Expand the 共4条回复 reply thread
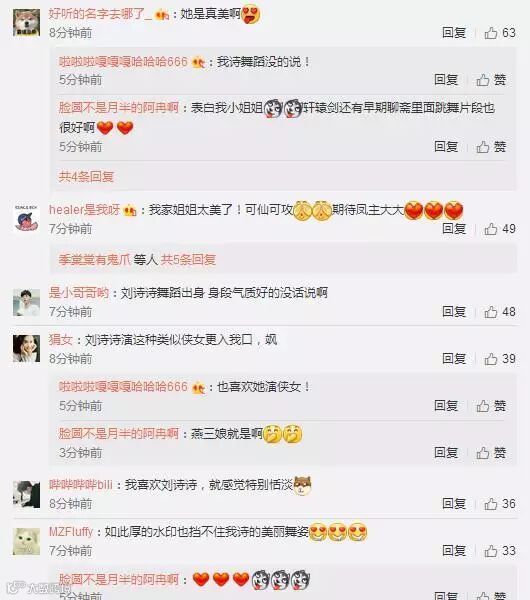The height and width of the screenshot is (600, 530). click(86, 177)
